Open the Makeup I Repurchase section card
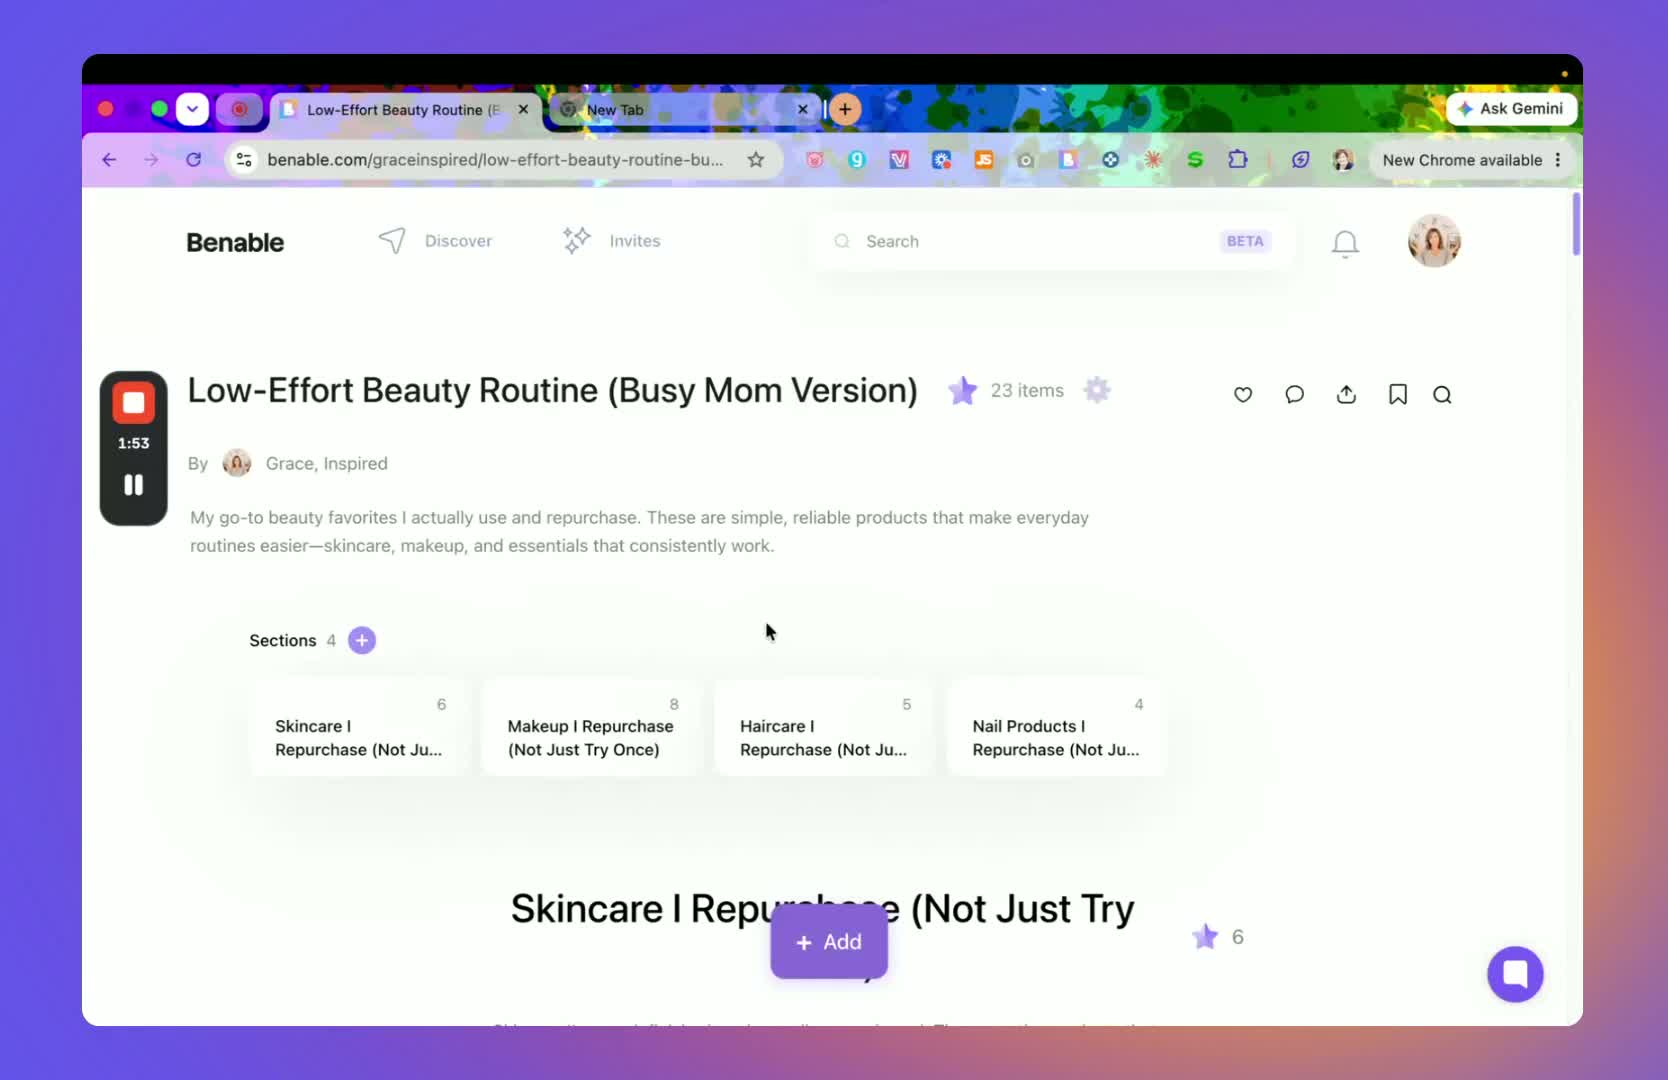This screenshot has width=1668, height=1080. [x=592, y=727]
